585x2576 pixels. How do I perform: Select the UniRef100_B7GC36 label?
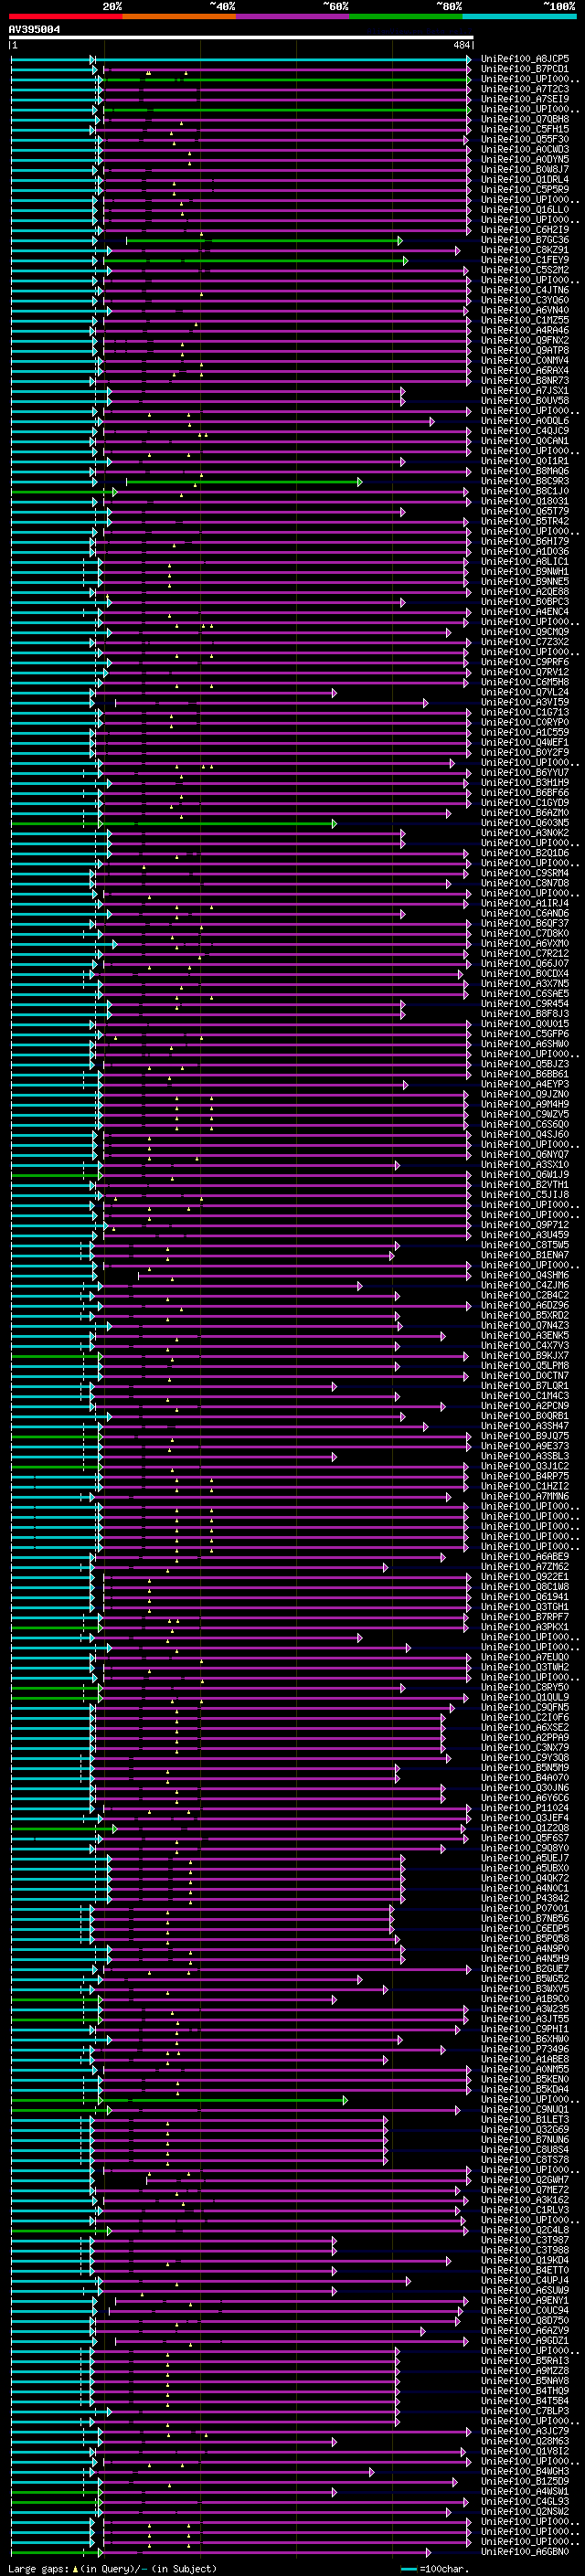(525, 240)
